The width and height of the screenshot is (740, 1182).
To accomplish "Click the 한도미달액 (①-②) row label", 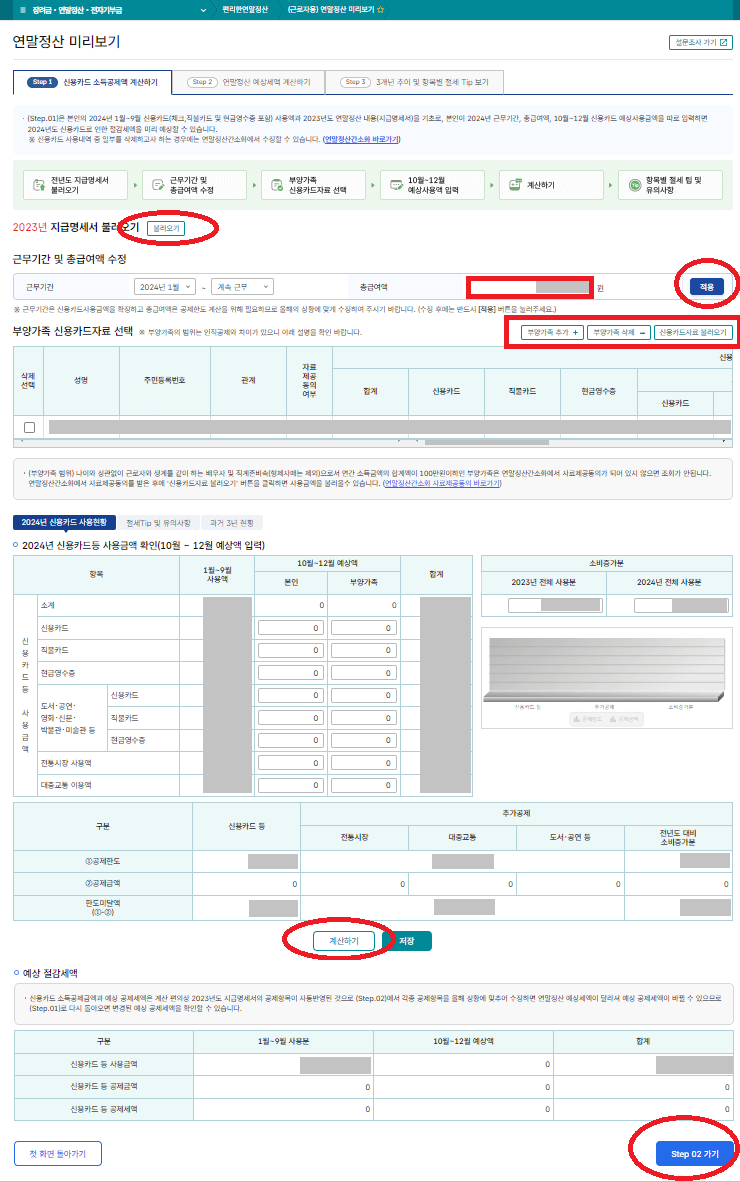I will pos(102,907).
